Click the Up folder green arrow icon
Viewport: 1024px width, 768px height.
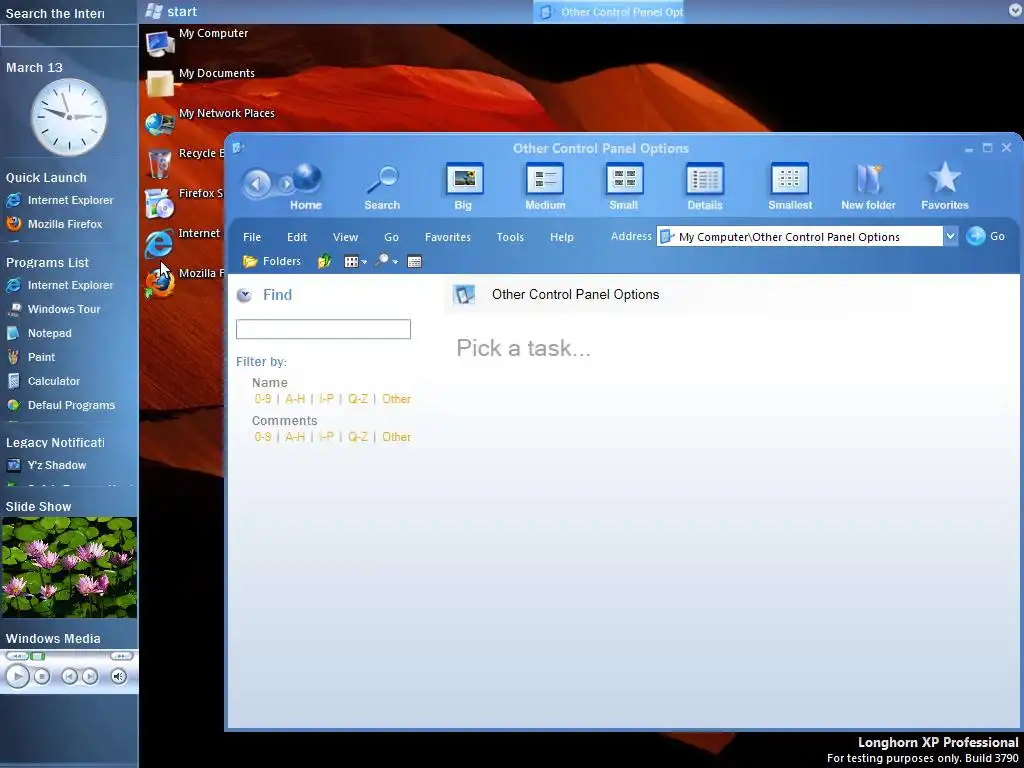tap(324, 262)
